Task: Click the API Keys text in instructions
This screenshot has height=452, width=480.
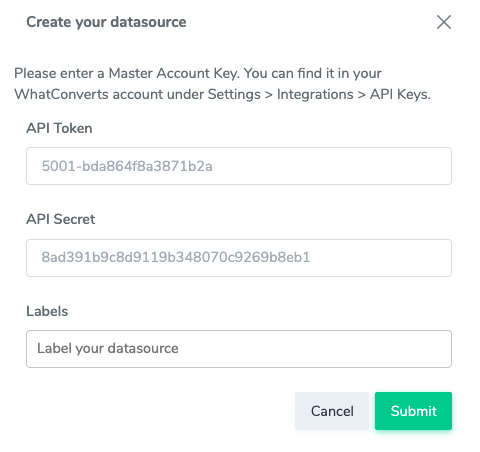Action: click(400, 94)
